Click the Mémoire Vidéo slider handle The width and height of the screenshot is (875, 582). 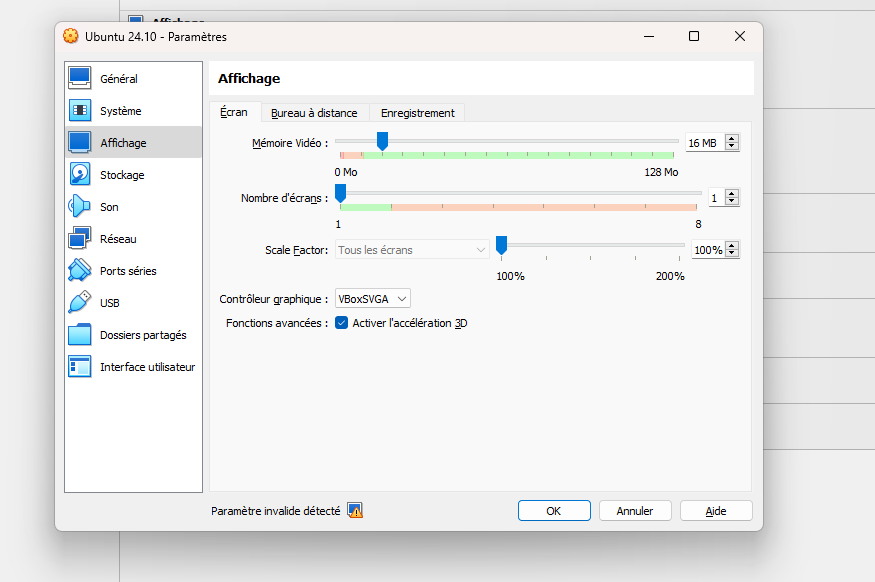pos(382,141)
